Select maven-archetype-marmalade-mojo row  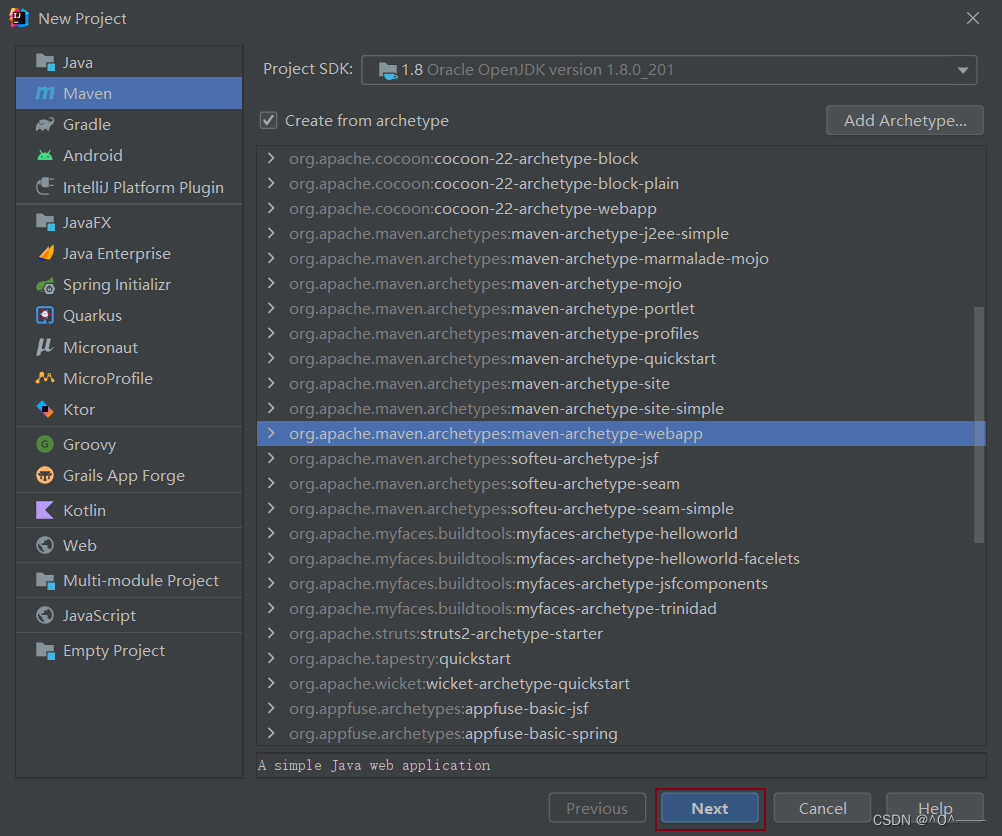coord(620,258)
